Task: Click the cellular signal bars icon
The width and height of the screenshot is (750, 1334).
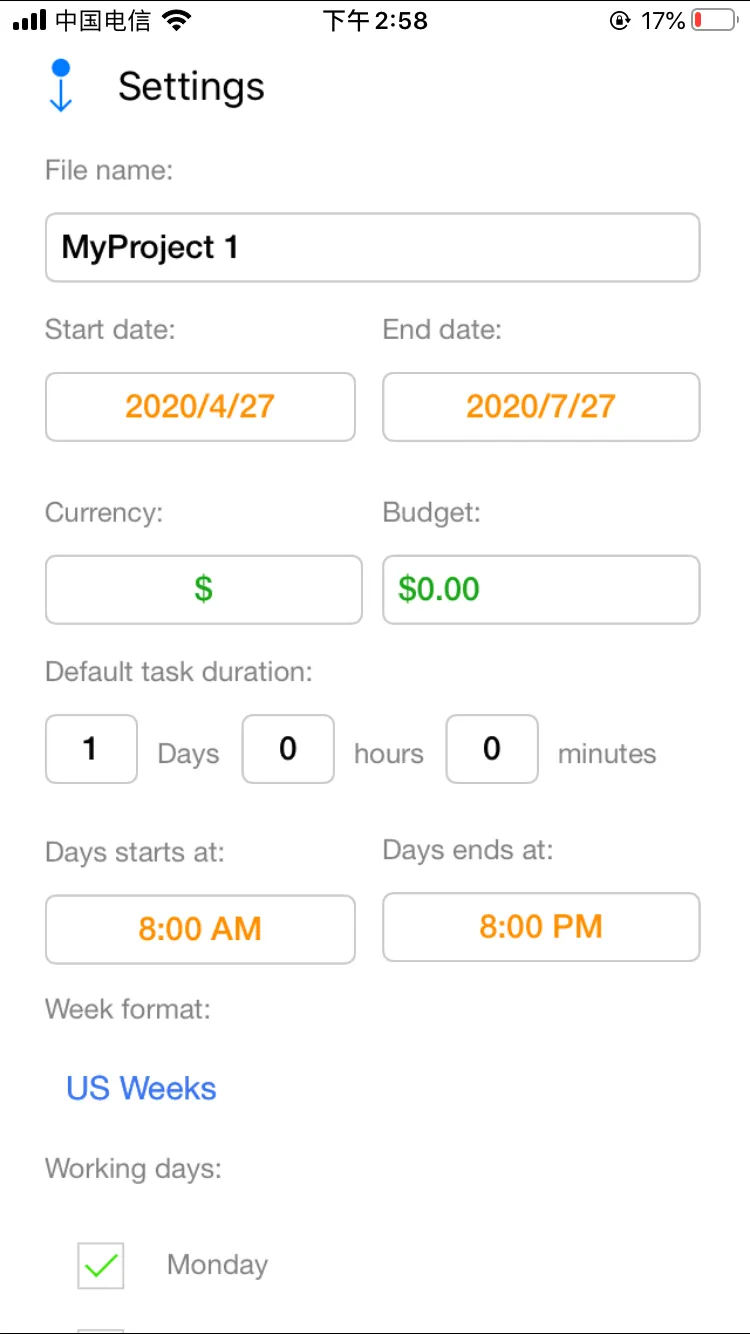Action: (30, 21)
